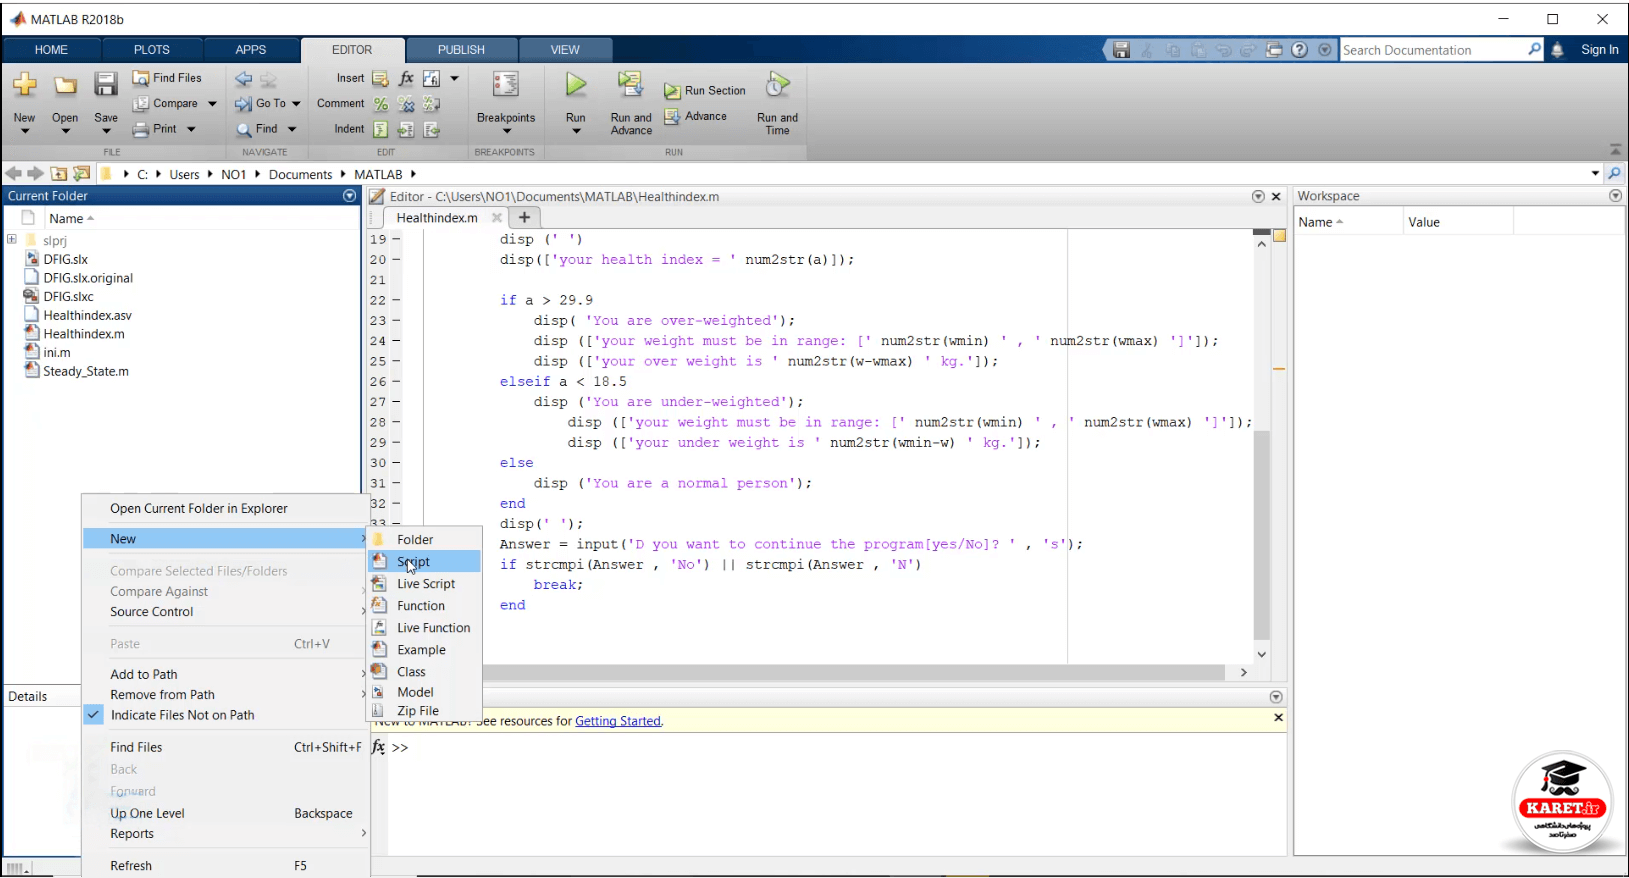Click the editor vertical scrollbar
The height and width of the screenshot is (878, 1629).
point(1262,535)
